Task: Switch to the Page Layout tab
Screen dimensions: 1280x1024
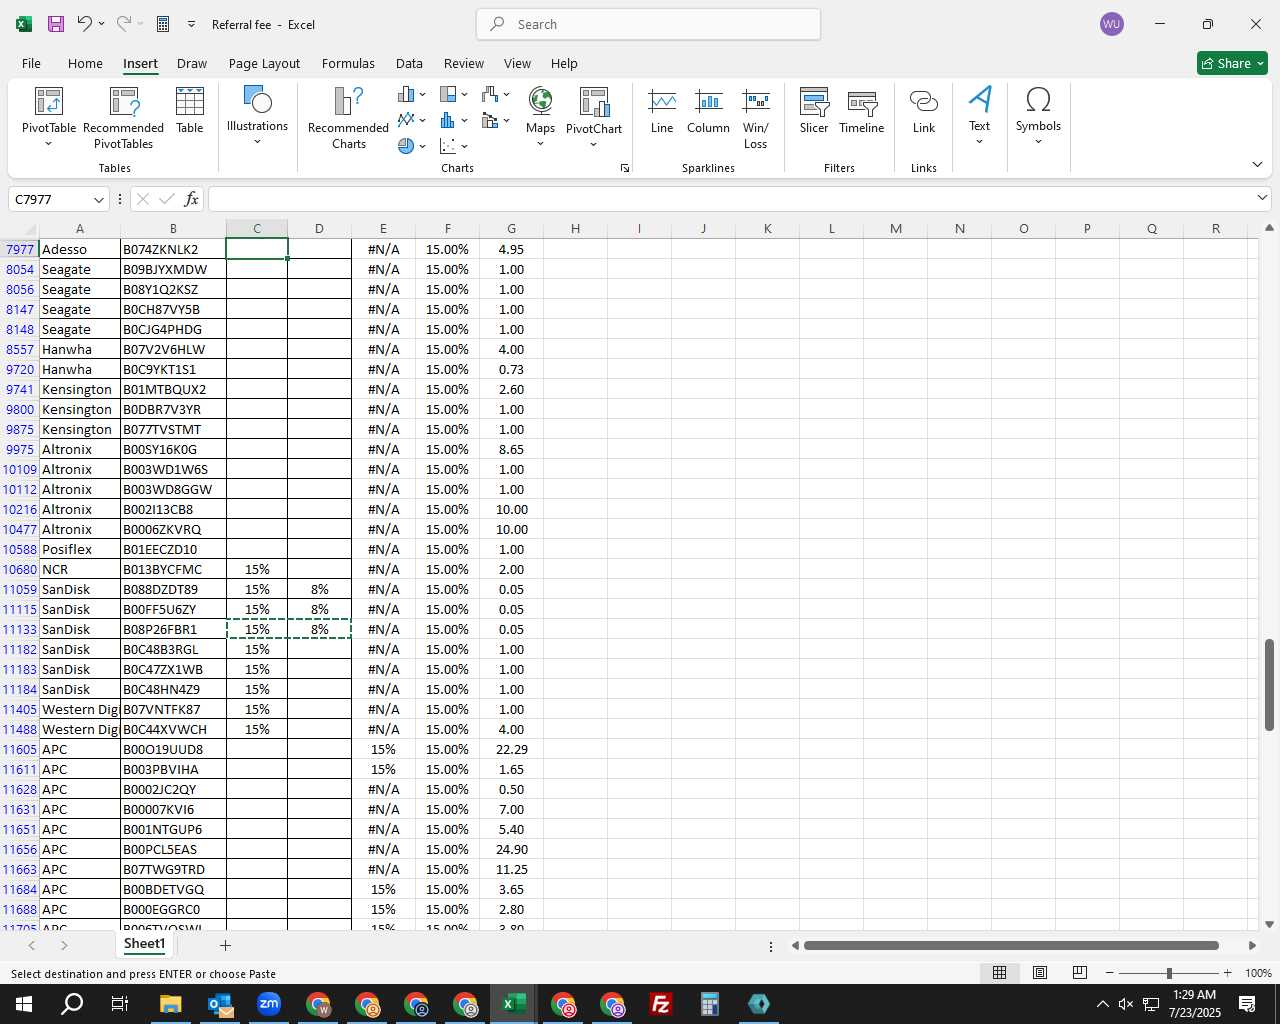Action: click(x=264, y=63)
